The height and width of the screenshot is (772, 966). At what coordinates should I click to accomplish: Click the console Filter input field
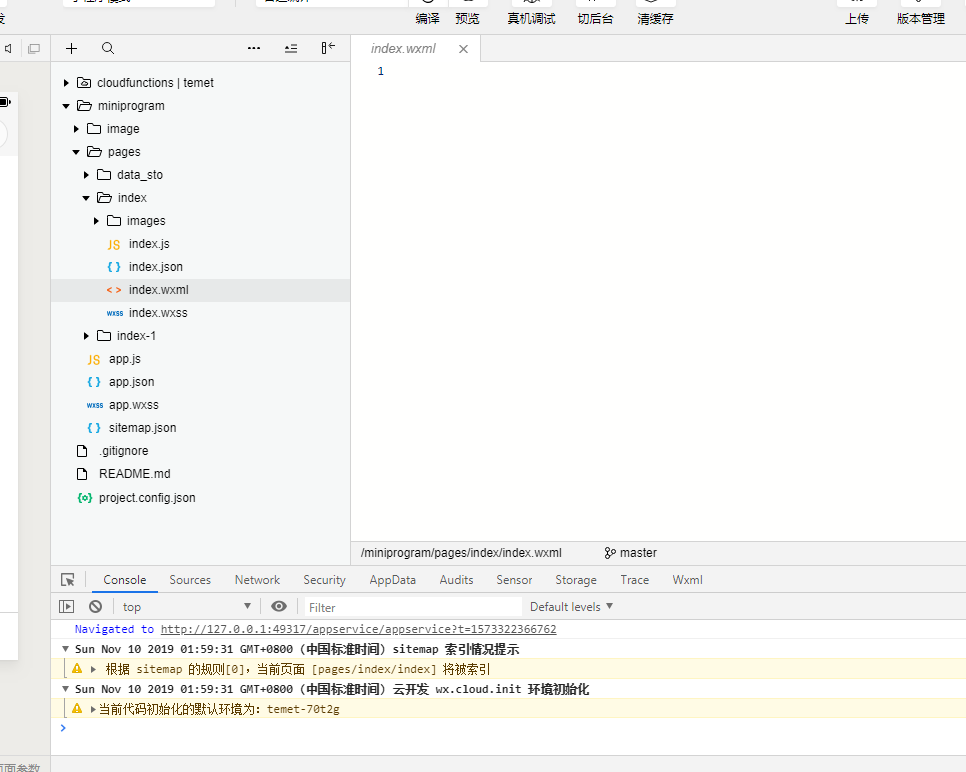tap(412, 607)
